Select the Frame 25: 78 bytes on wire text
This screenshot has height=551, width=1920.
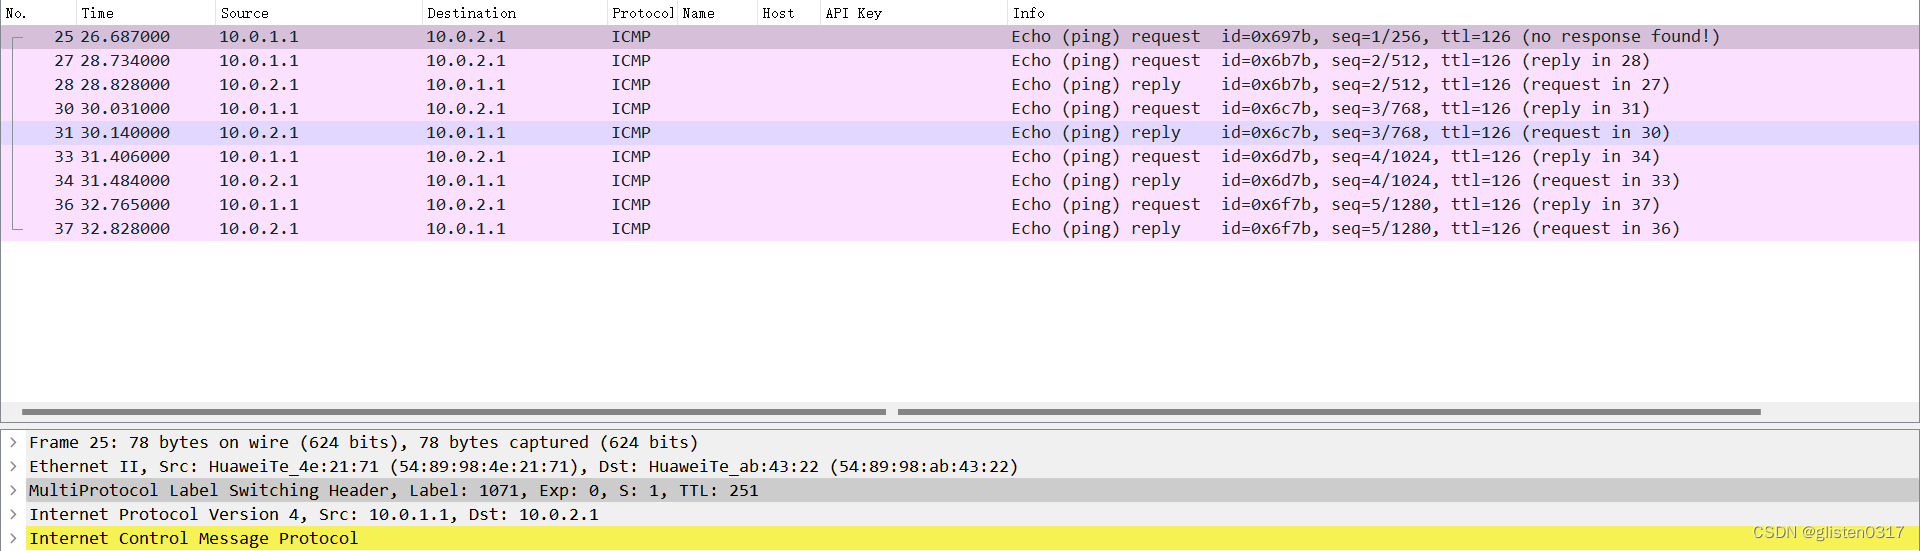point(364,442)
